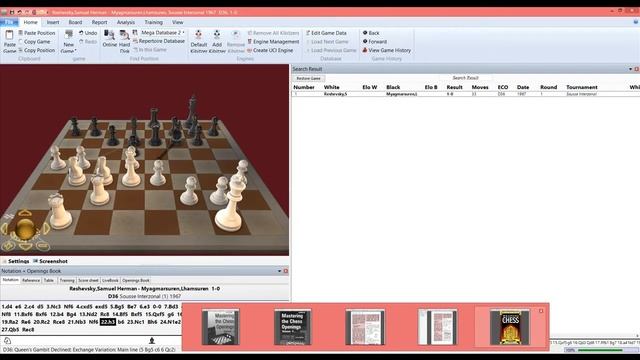Click the Paste Game icon

[9, 42]
